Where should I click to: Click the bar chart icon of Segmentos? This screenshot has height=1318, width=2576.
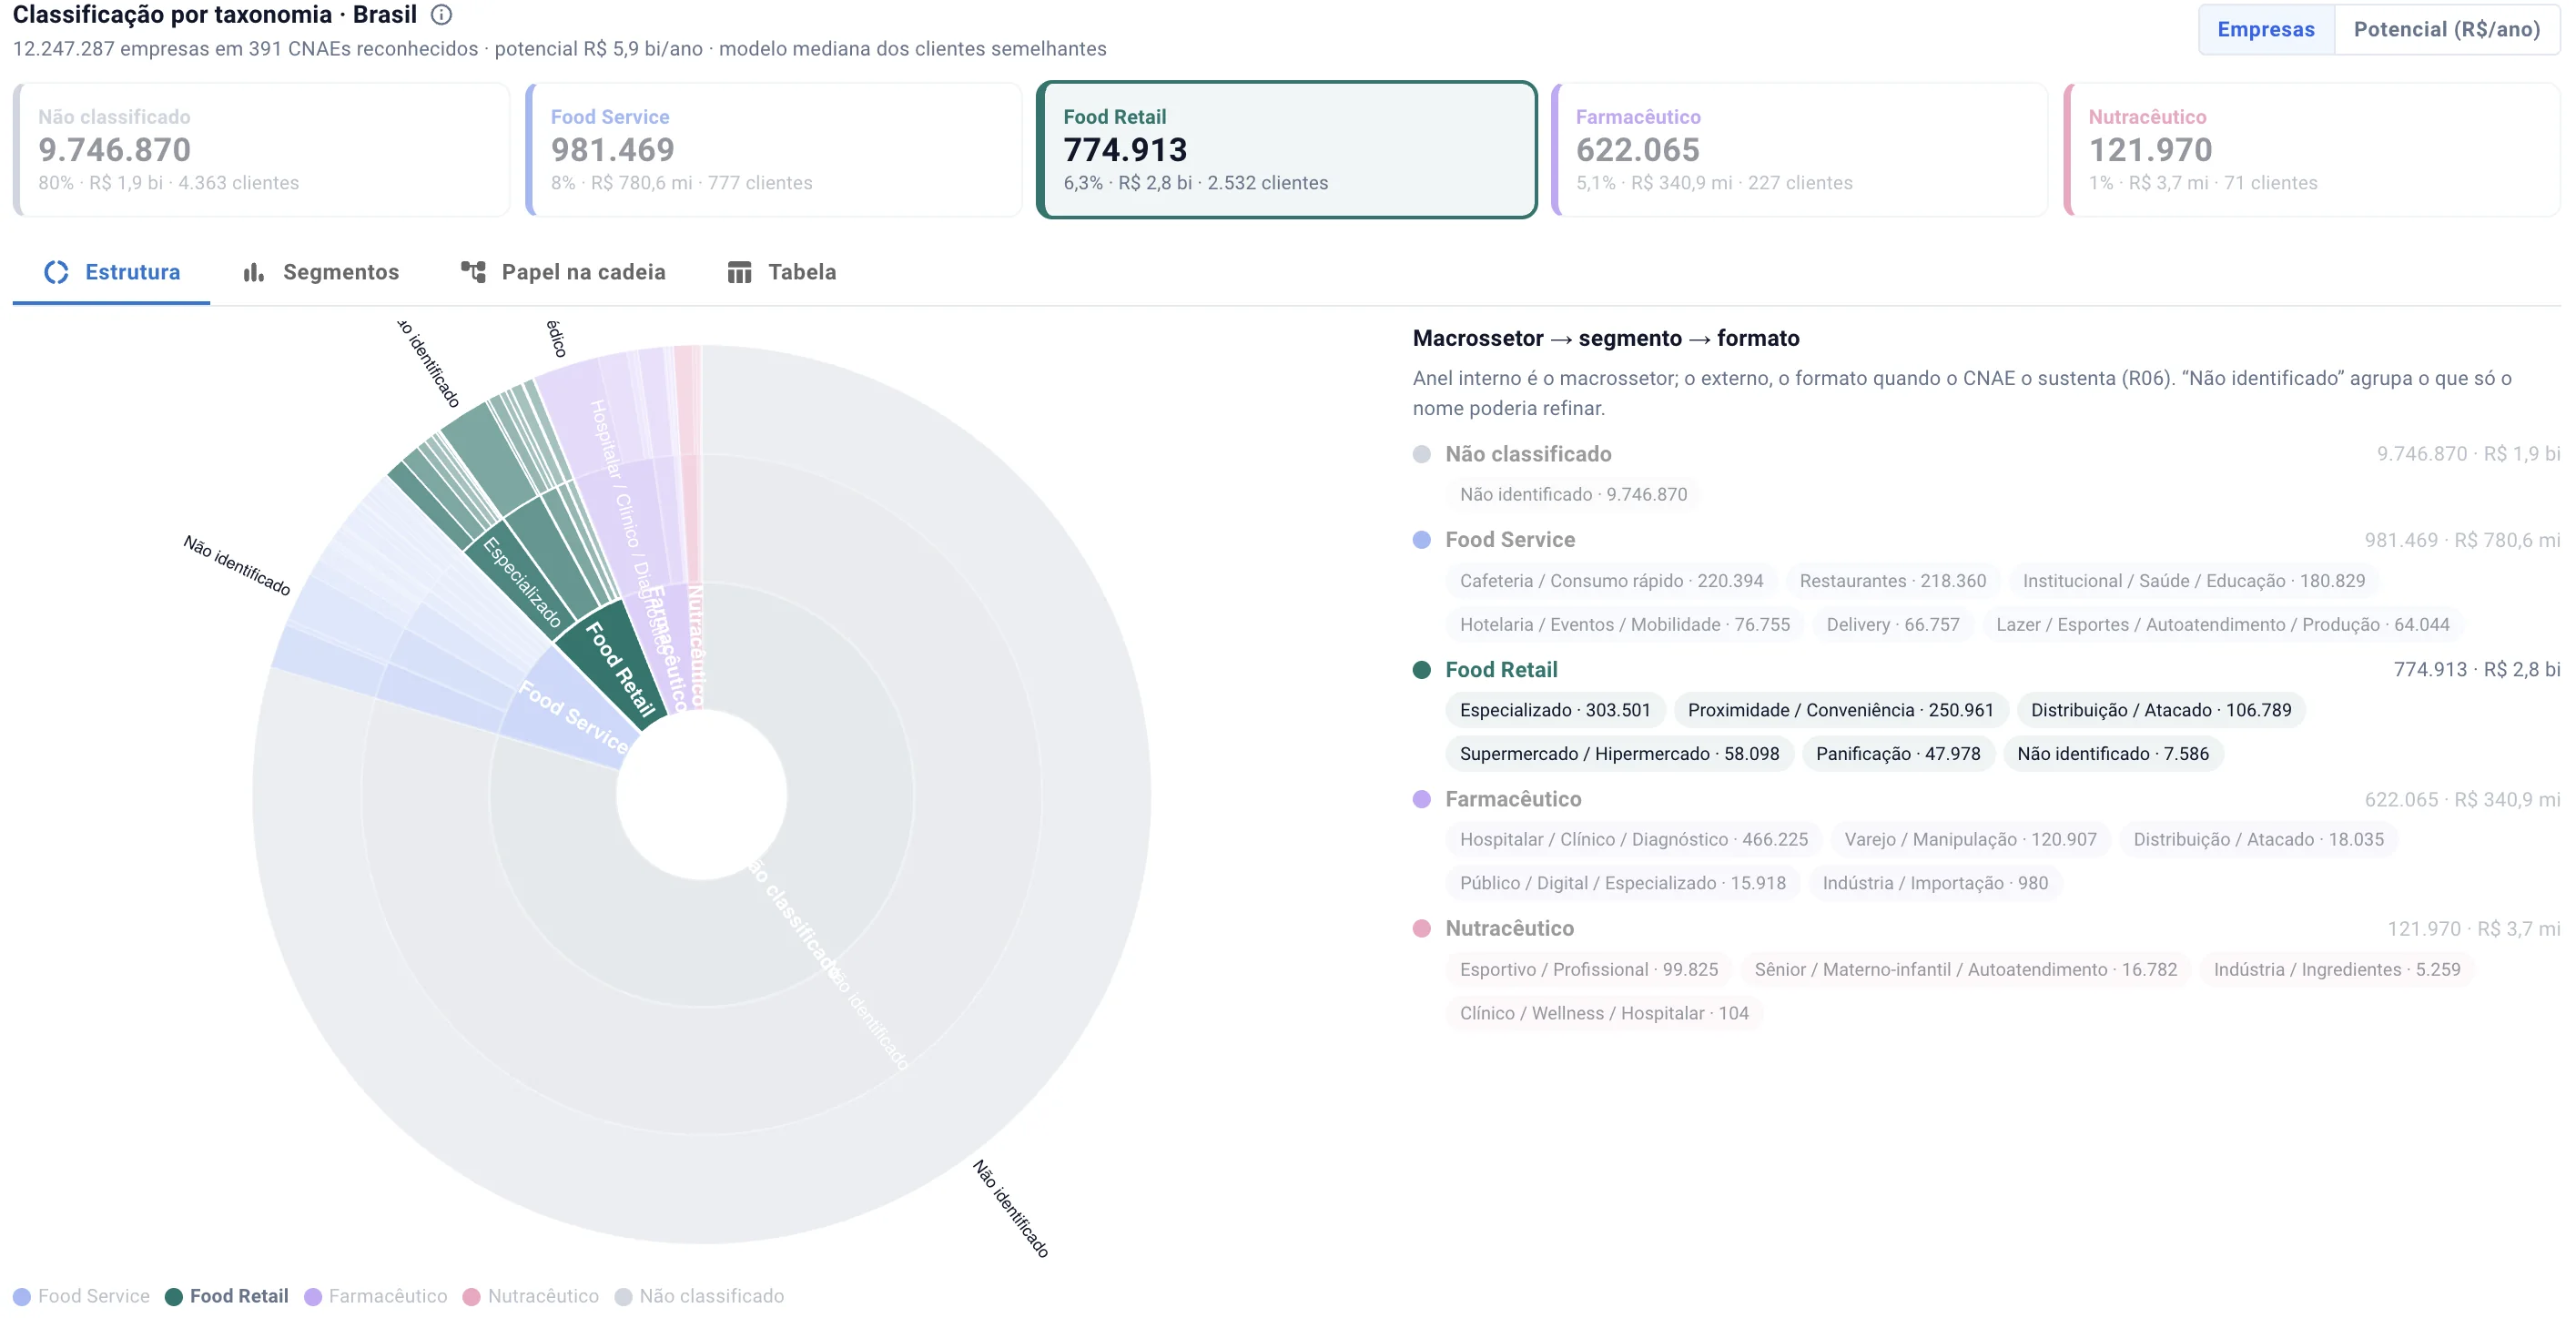(x=254, y=272)
